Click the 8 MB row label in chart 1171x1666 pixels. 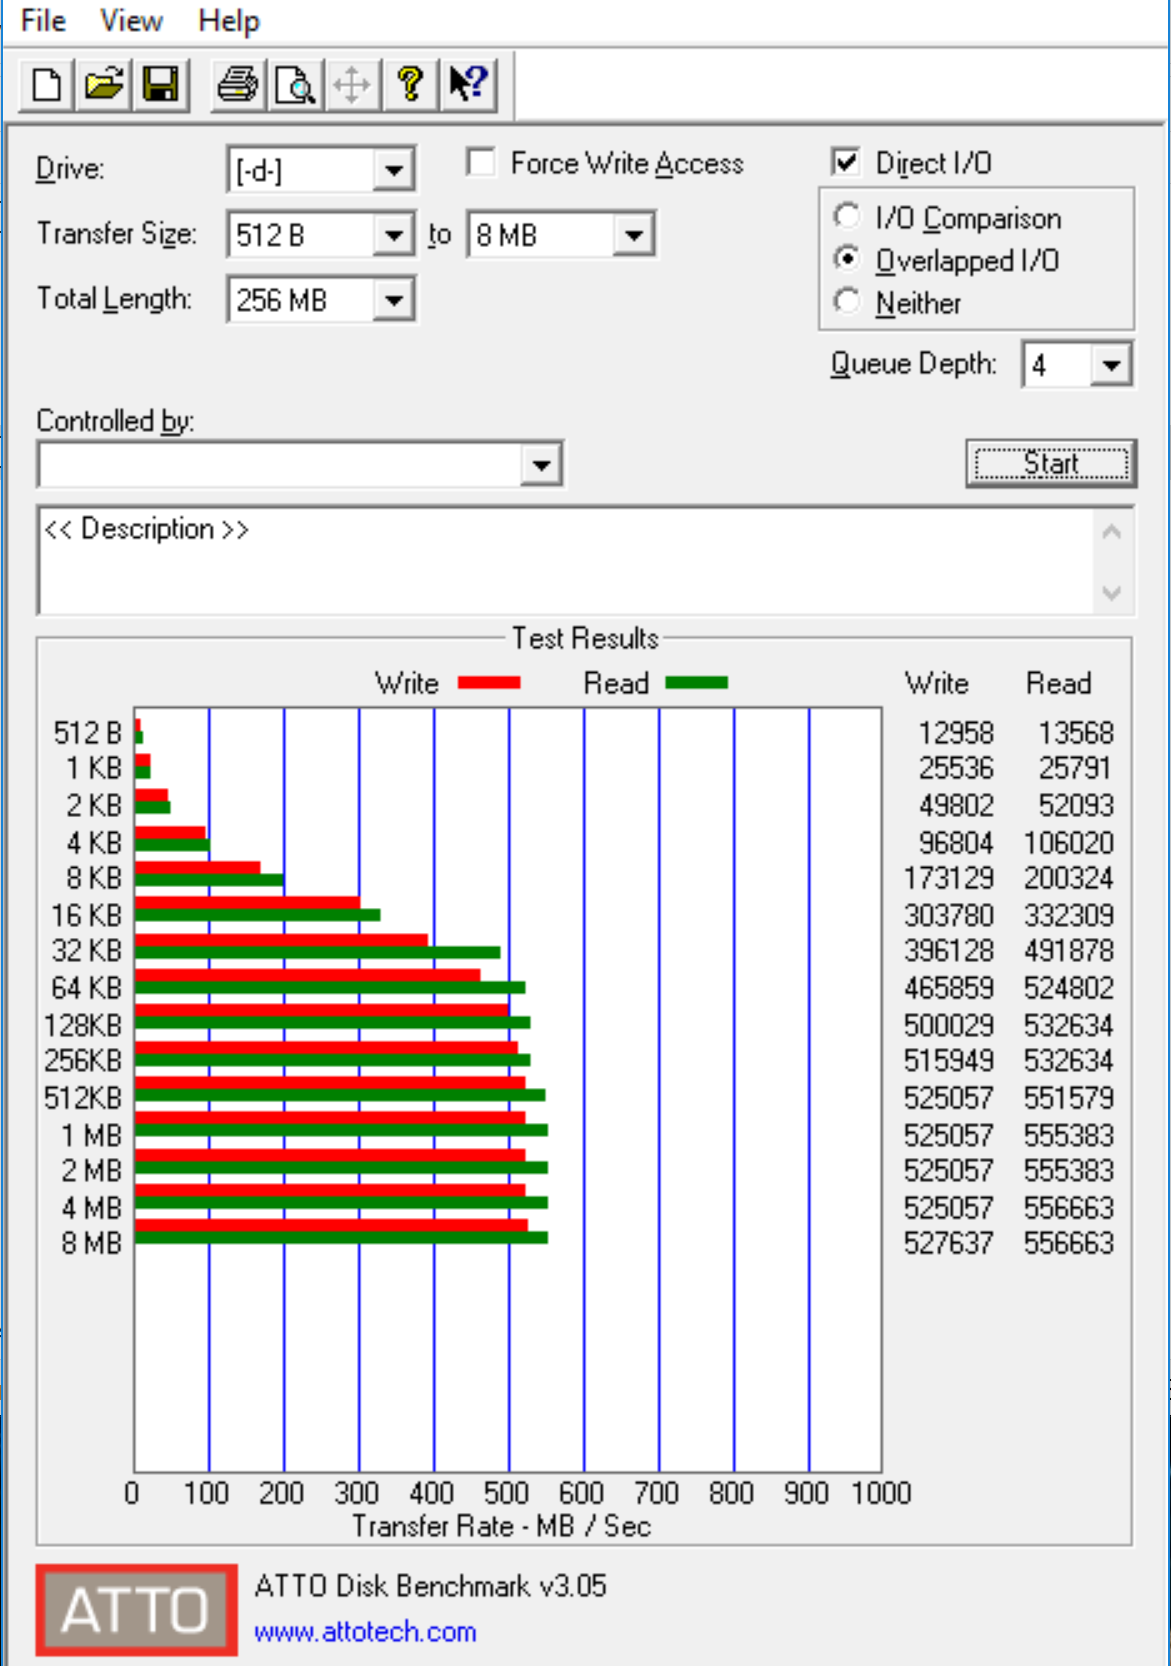pos(92,1243)
